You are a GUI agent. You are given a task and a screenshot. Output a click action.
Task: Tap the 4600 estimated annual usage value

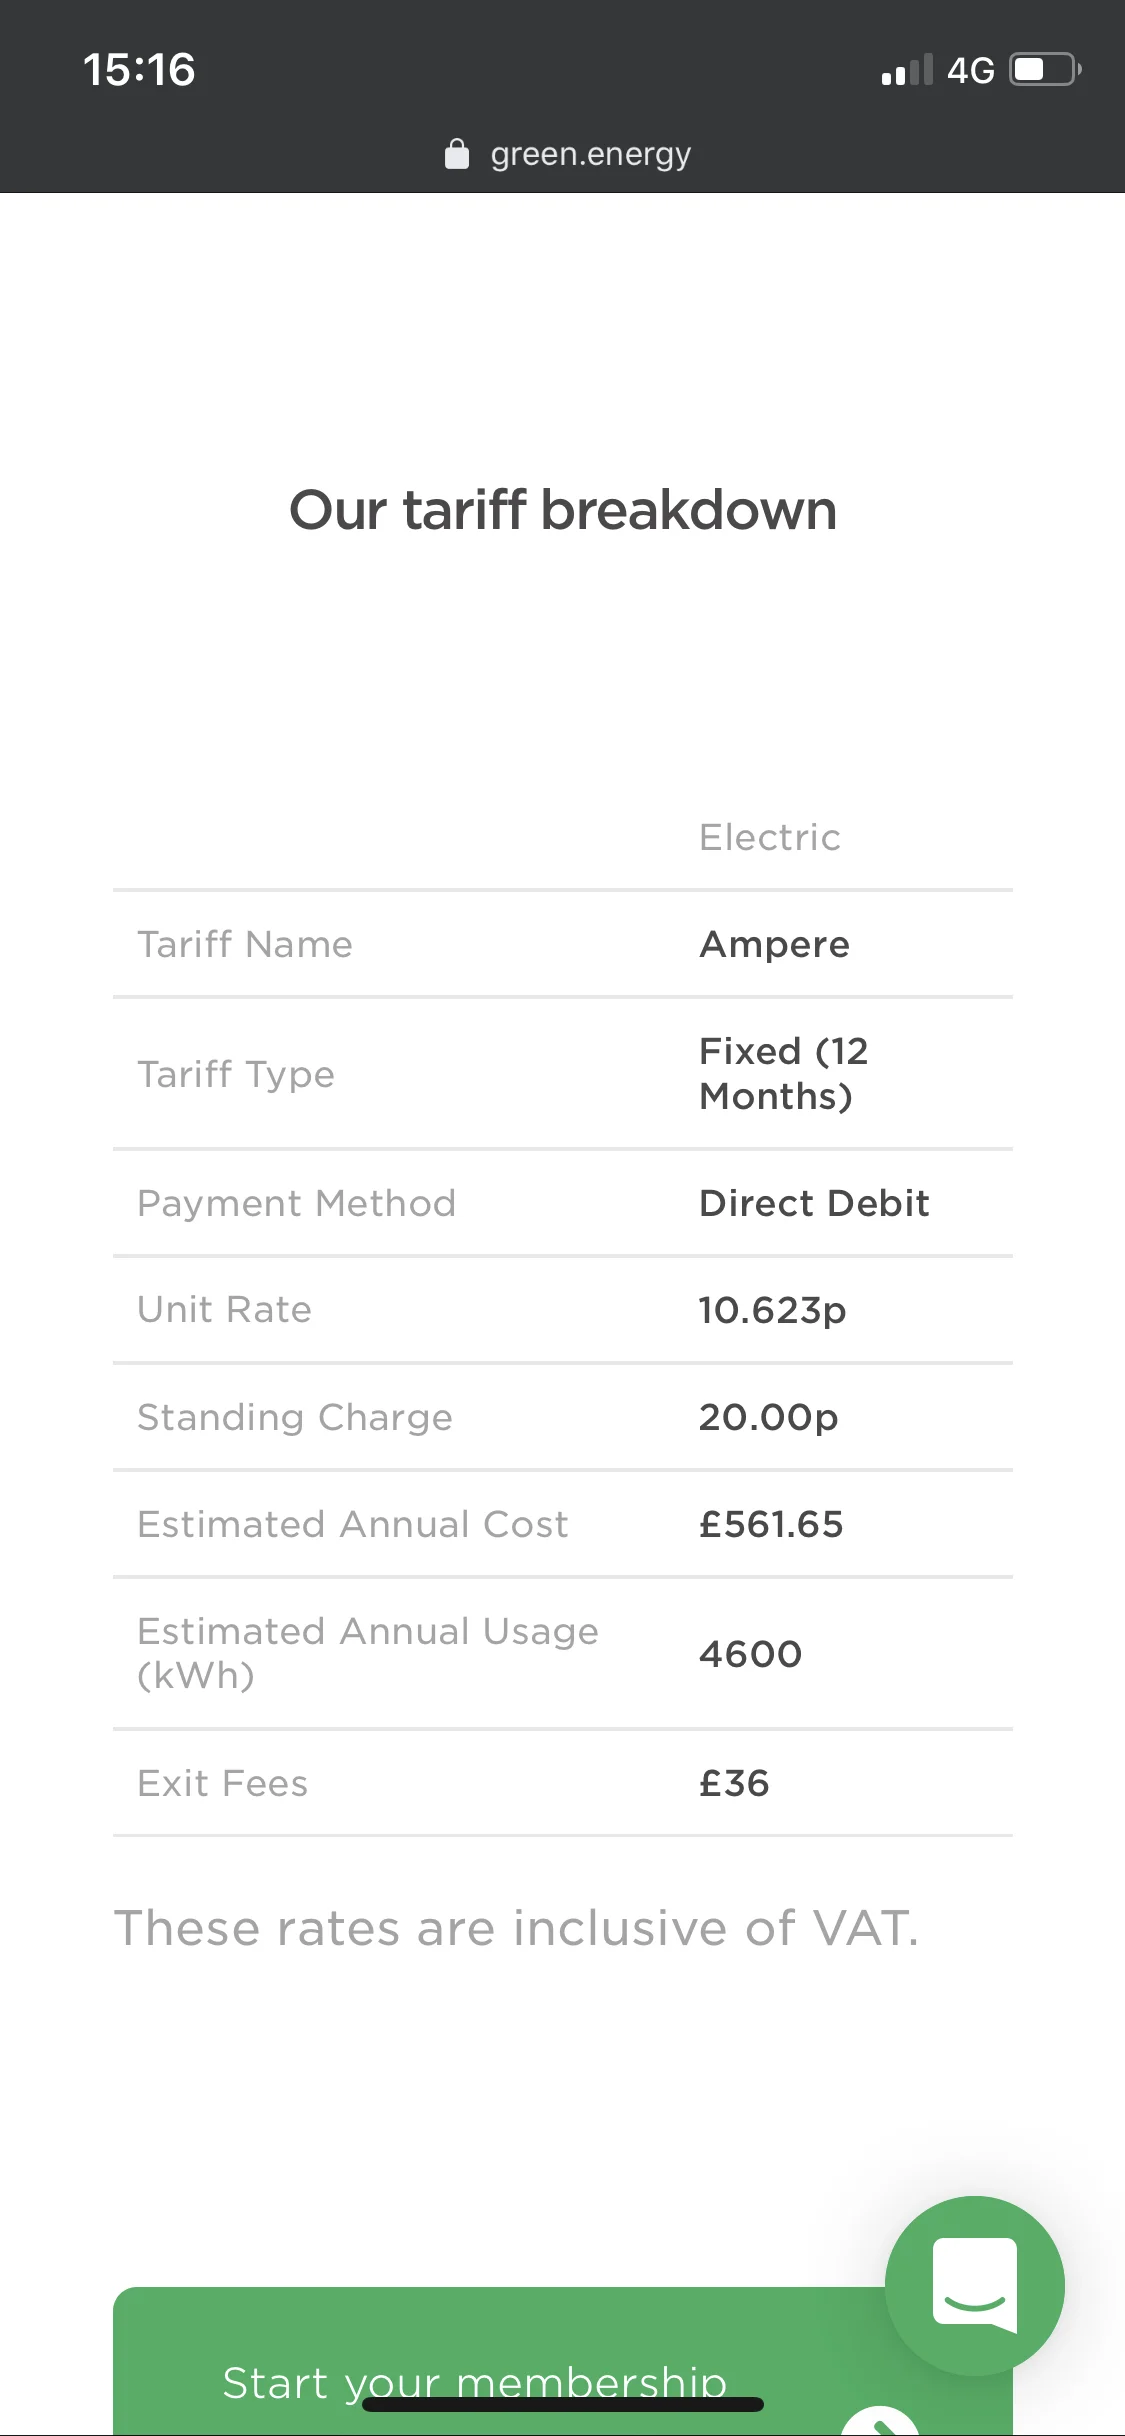(750, 1654)
